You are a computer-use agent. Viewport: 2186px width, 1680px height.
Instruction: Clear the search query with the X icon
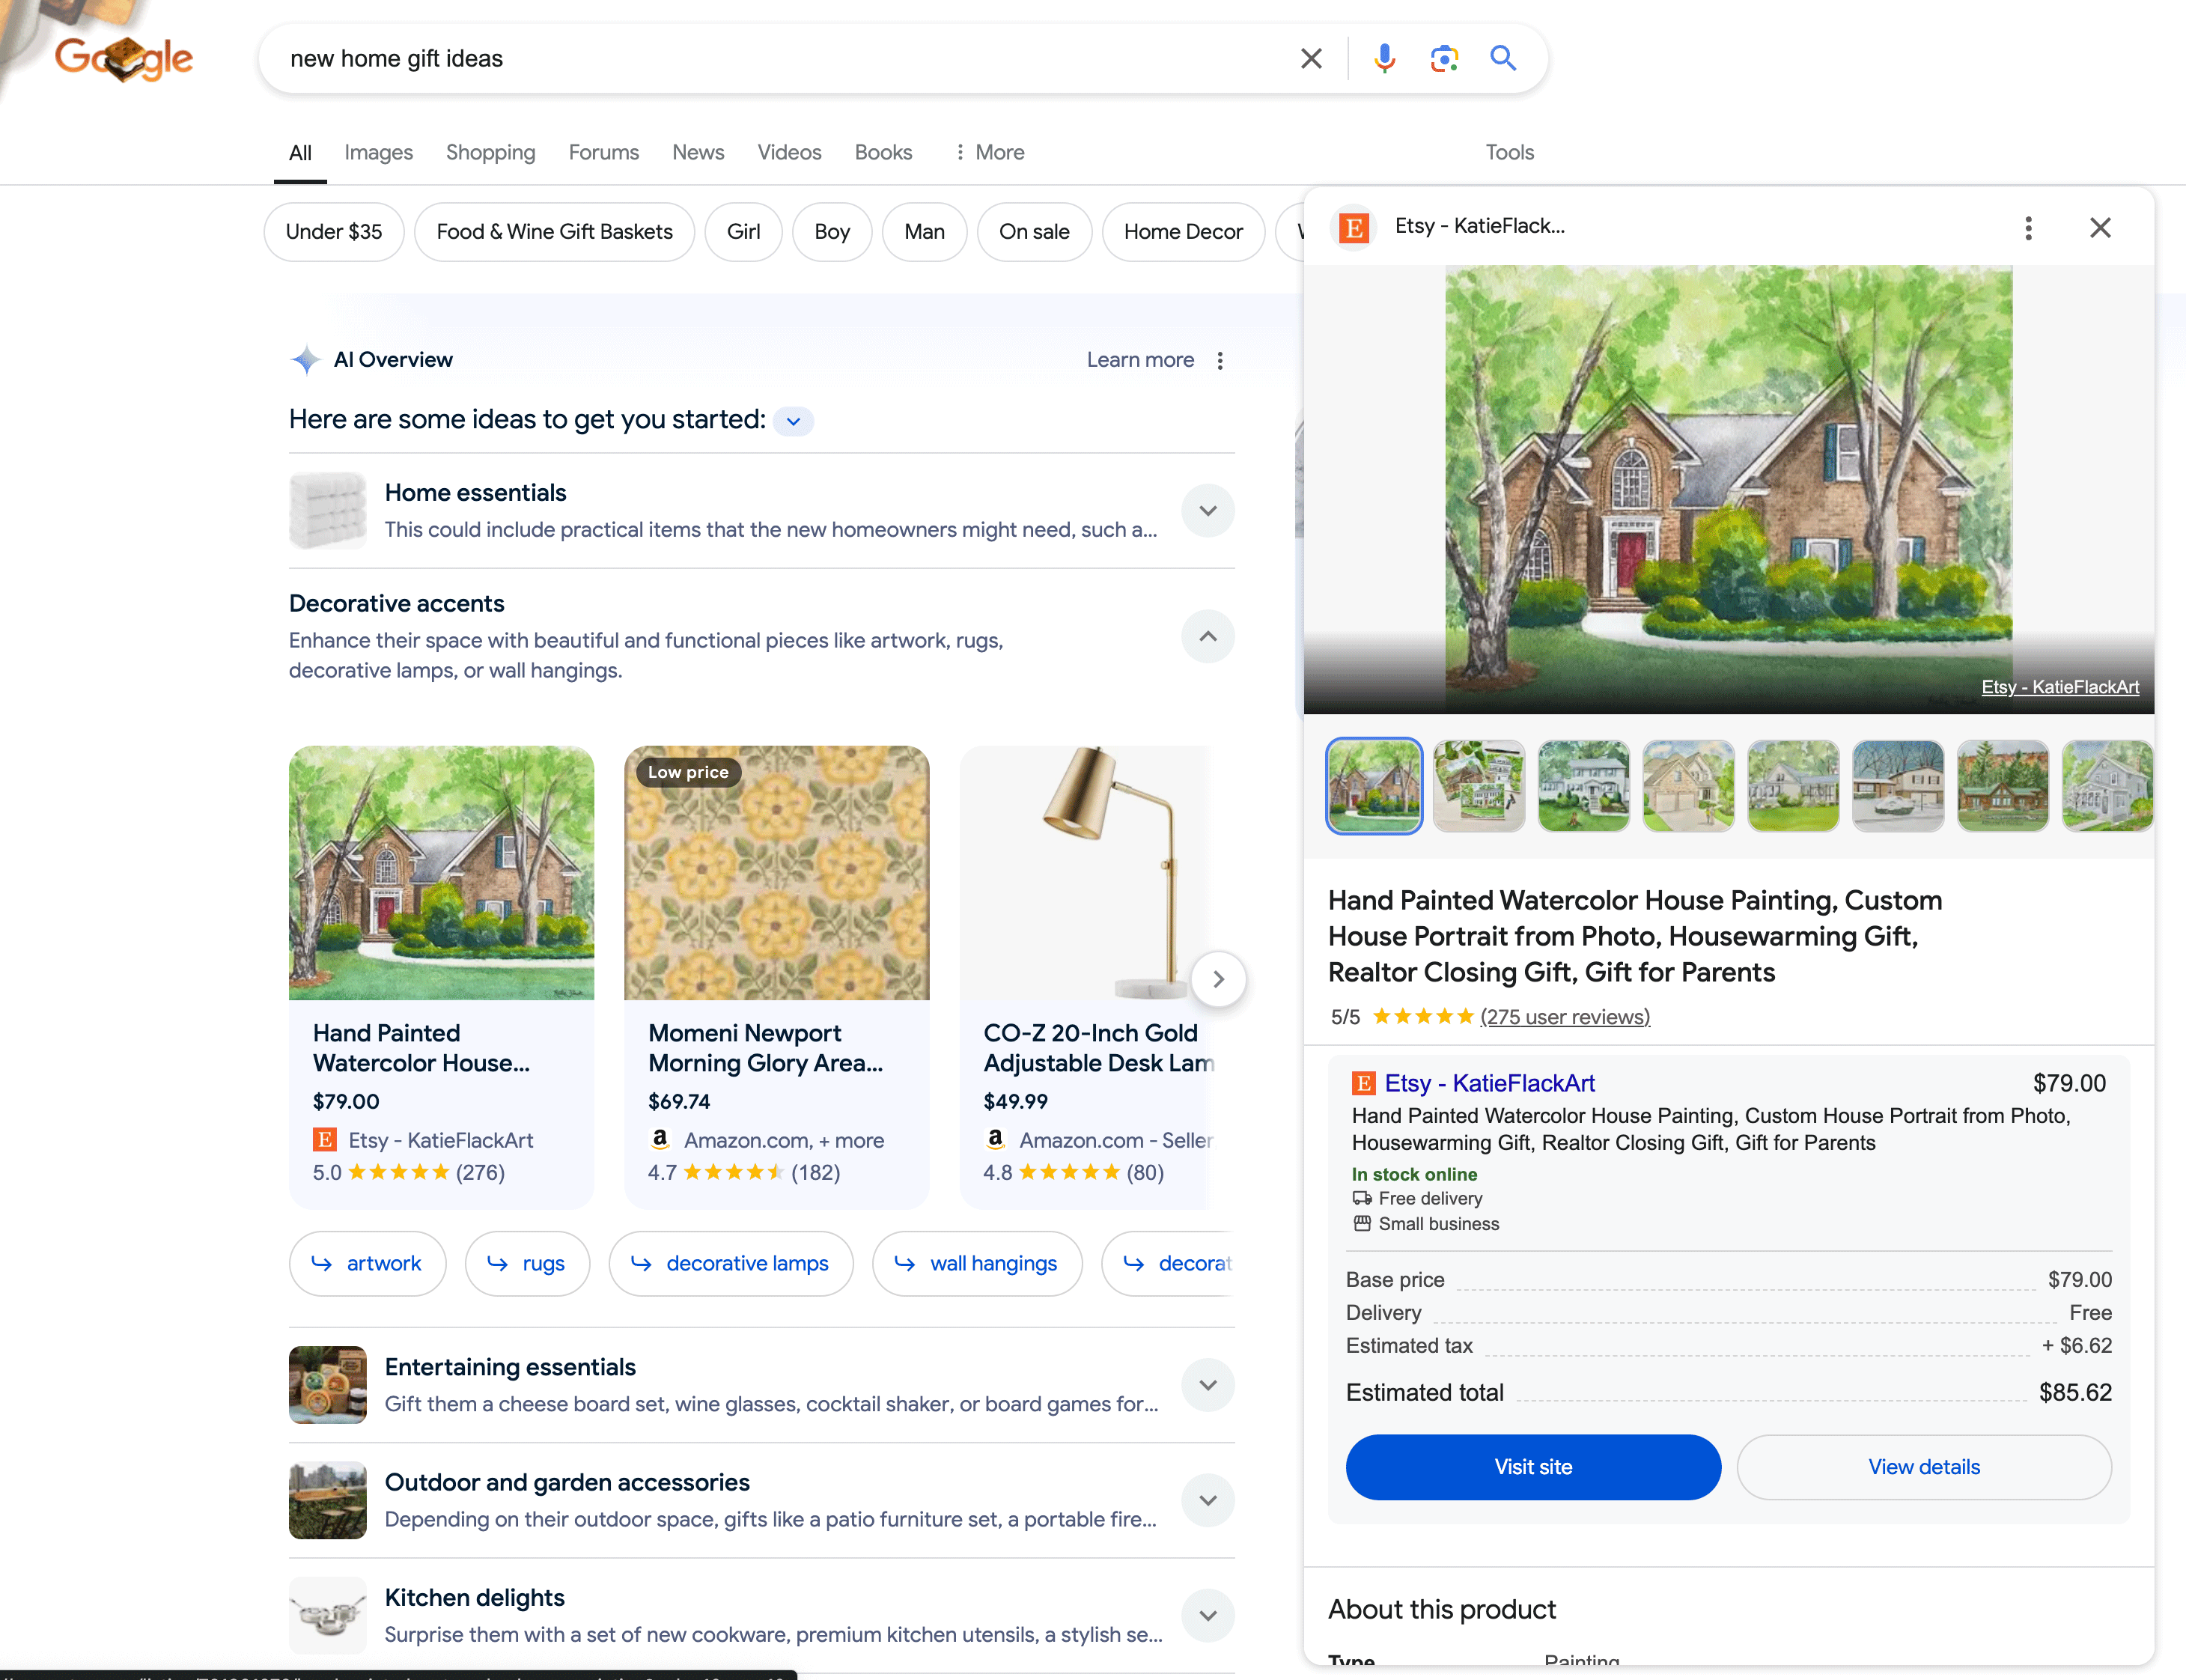(1311, 58)
